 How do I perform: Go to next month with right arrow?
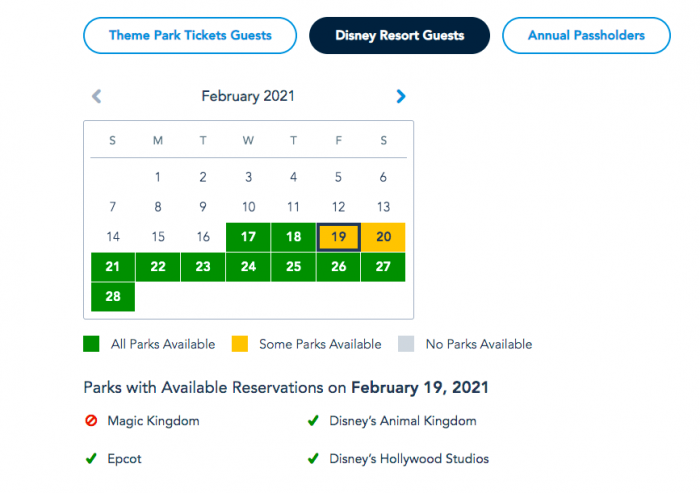tap(401, 97)
